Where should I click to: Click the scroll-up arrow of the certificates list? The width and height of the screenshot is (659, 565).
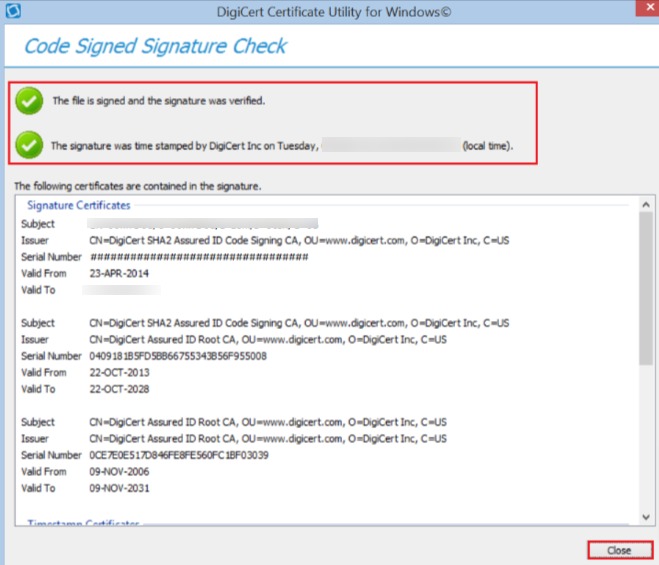[646, 205]
